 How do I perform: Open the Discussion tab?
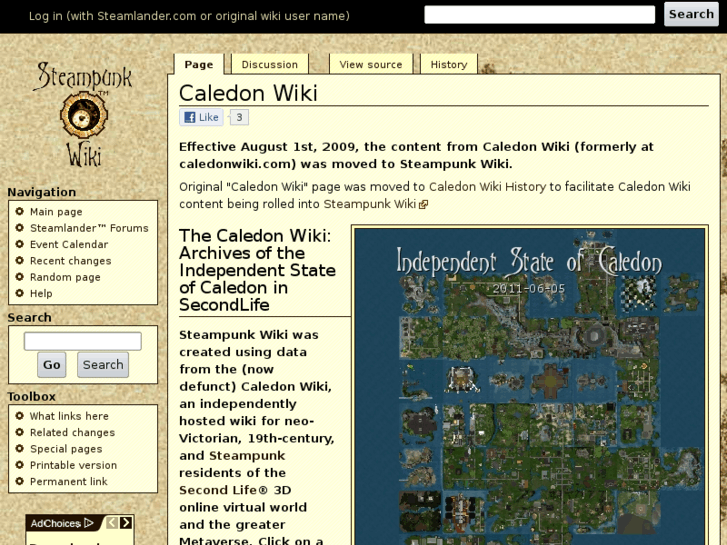[x=270, y=64]
